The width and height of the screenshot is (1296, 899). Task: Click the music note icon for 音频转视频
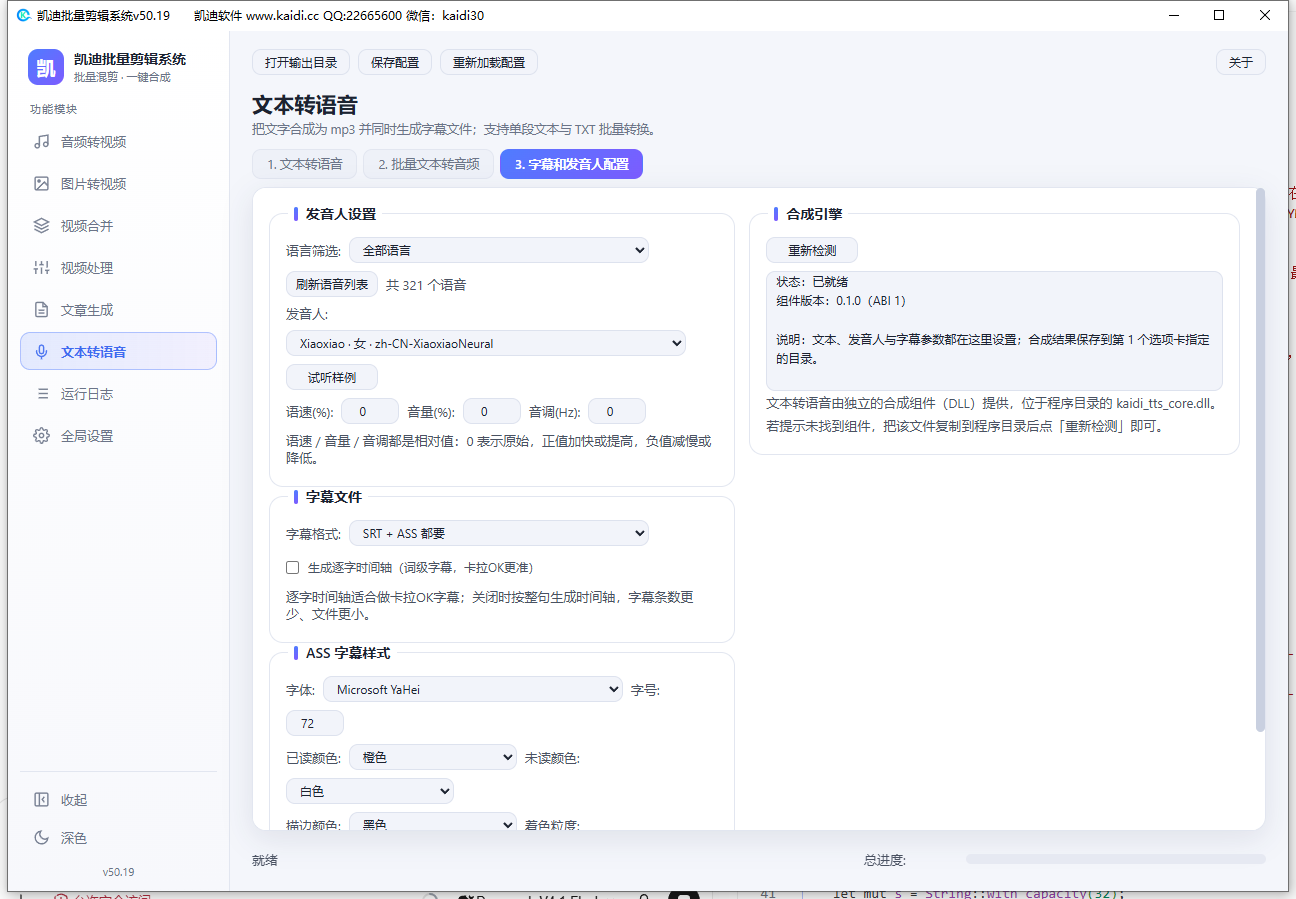pyautogui.click(x=41, y=142)
